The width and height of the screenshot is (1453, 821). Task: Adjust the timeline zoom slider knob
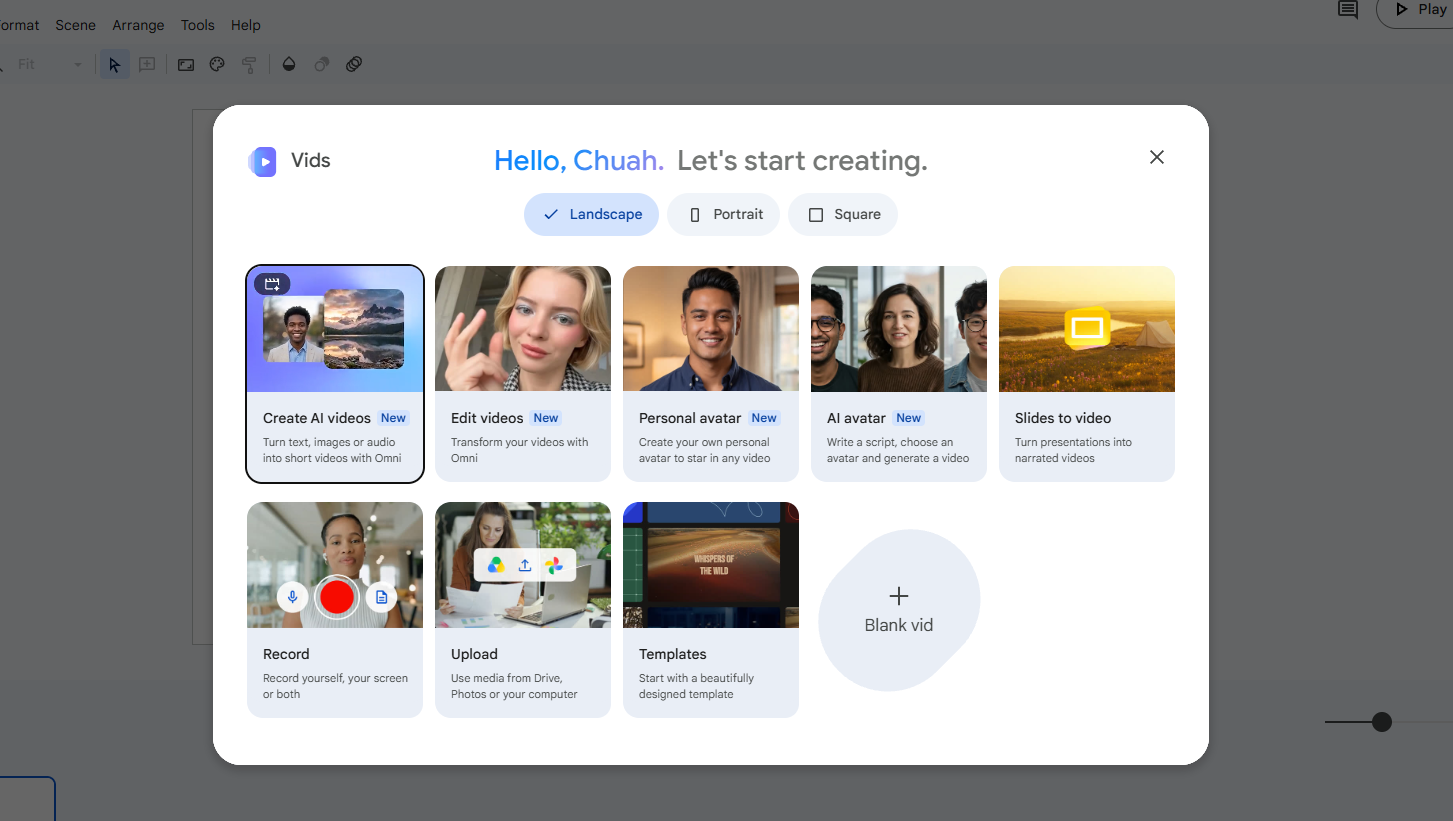coord(1382,722)
